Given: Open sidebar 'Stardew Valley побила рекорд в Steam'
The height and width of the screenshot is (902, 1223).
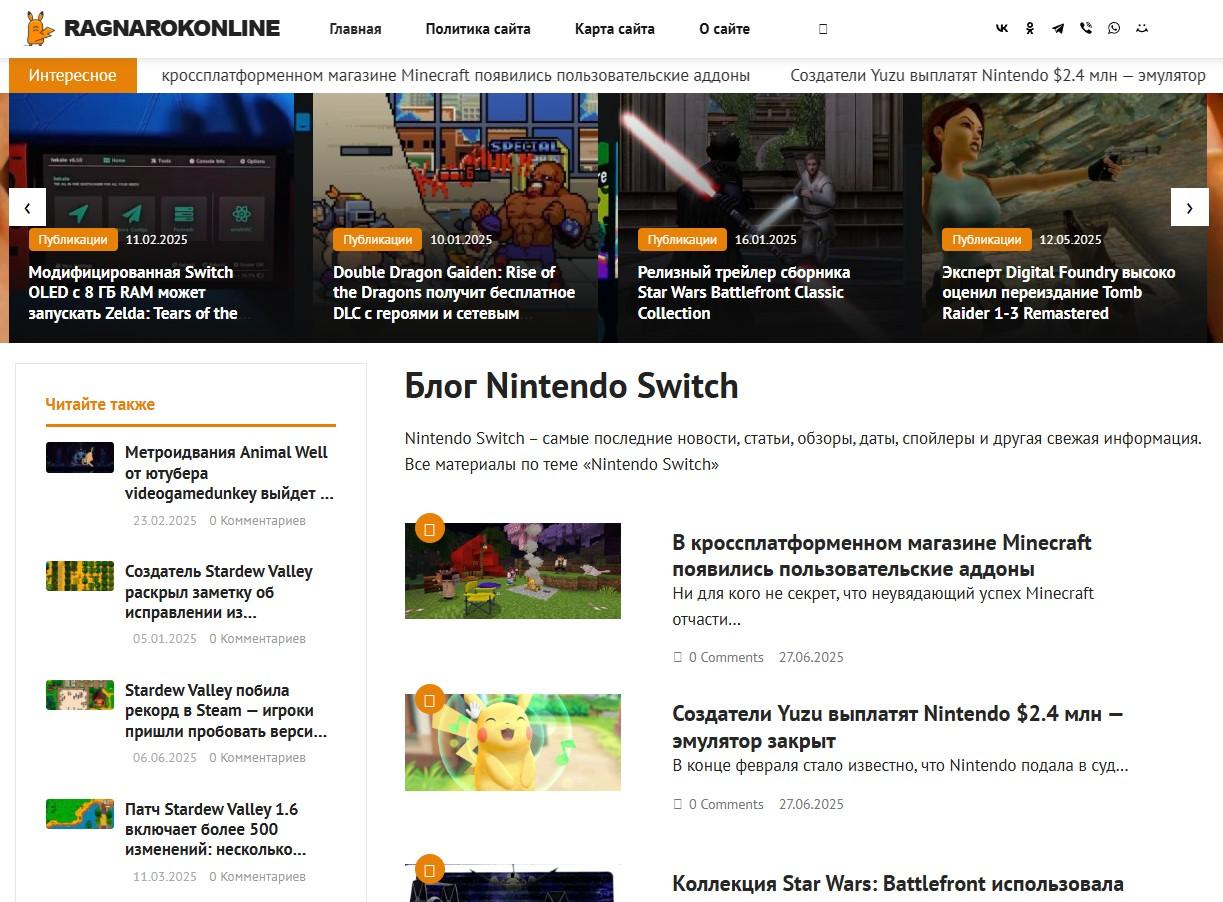Looking at the screenshot, I should 226,710.
